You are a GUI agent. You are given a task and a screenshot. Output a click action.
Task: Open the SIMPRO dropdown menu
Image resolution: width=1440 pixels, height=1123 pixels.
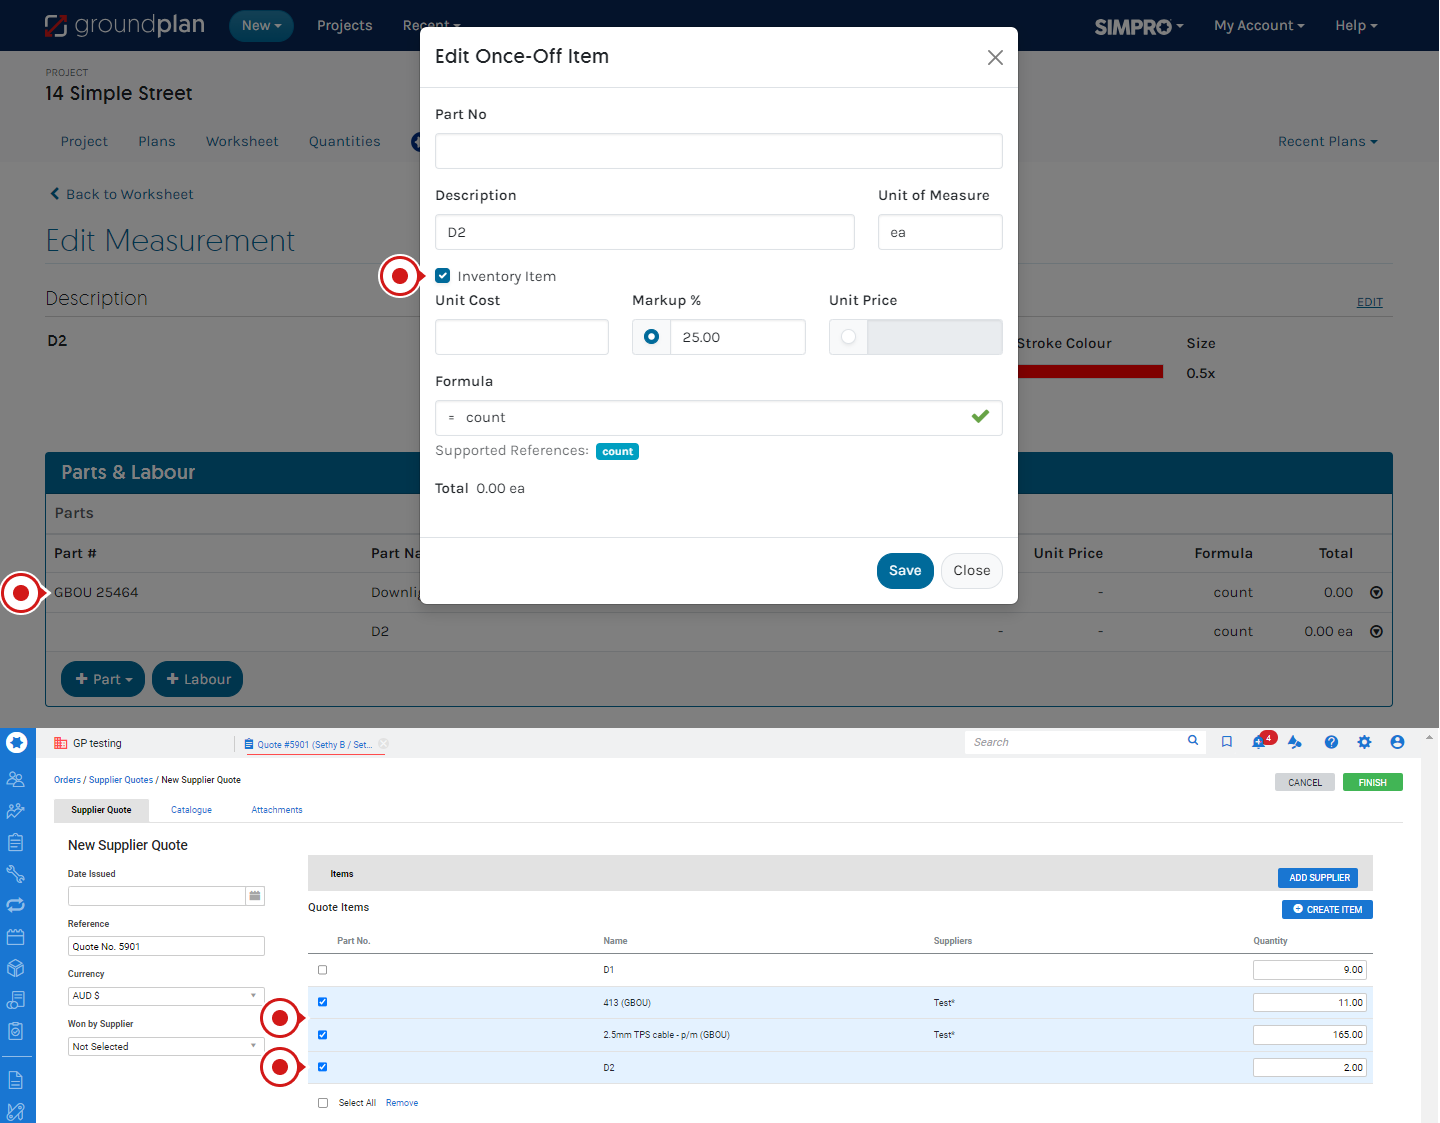pos(1139,26)
